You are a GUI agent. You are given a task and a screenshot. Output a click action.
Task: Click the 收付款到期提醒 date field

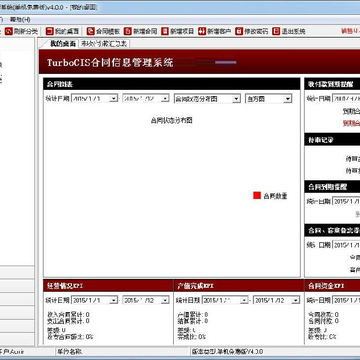[346, 99]
